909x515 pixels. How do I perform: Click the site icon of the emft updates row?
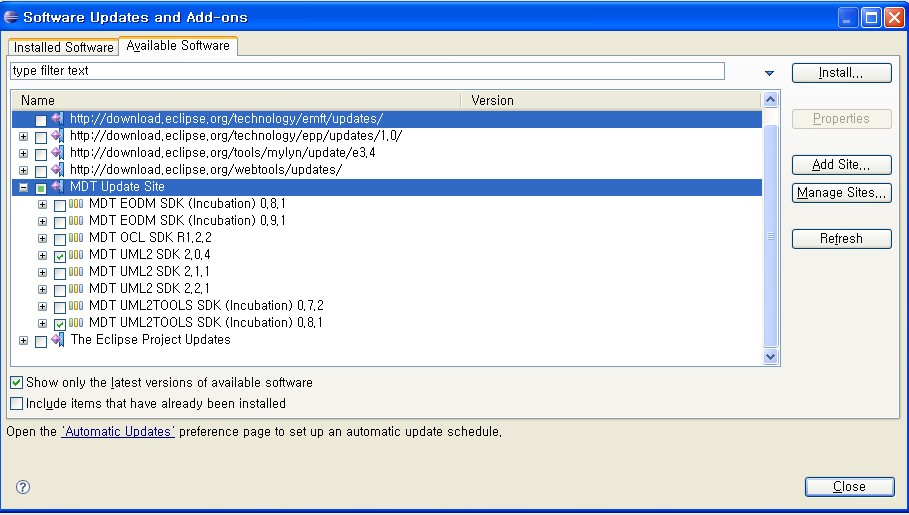click(57, 119)
